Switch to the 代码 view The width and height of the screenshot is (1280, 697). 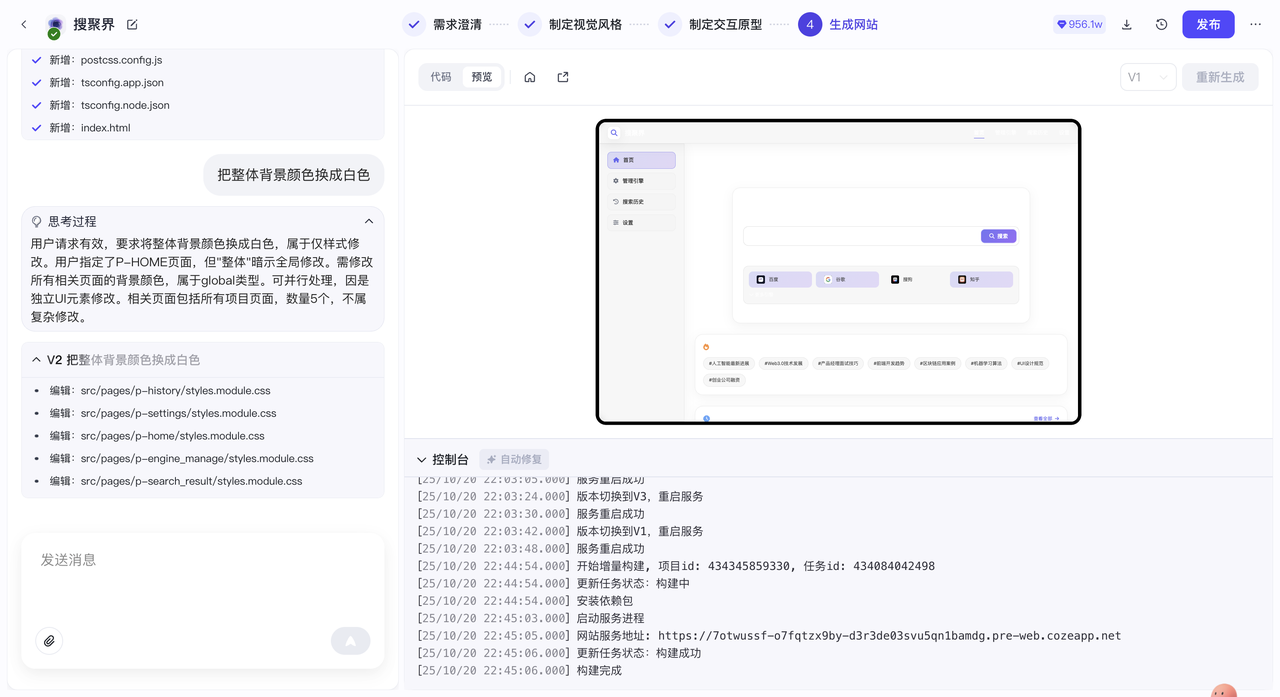tap(441, 77)
